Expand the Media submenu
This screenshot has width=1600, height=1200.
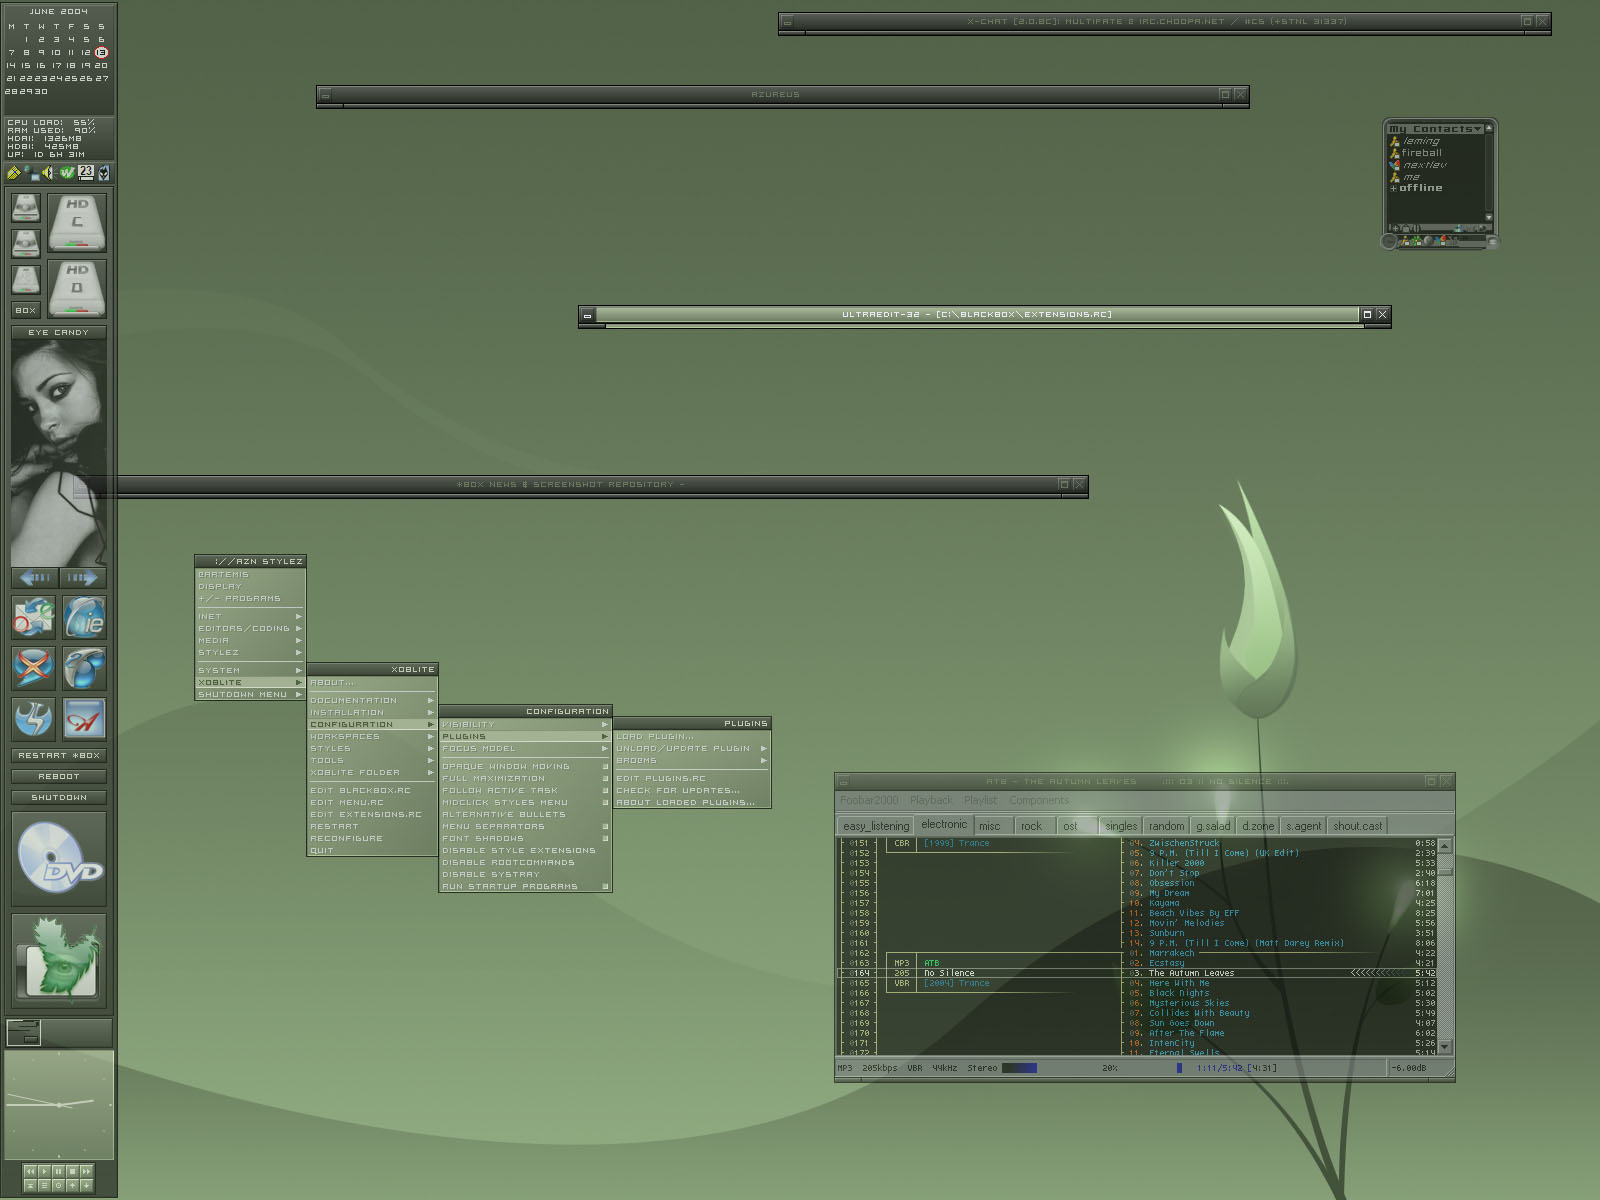coord(250,640)
